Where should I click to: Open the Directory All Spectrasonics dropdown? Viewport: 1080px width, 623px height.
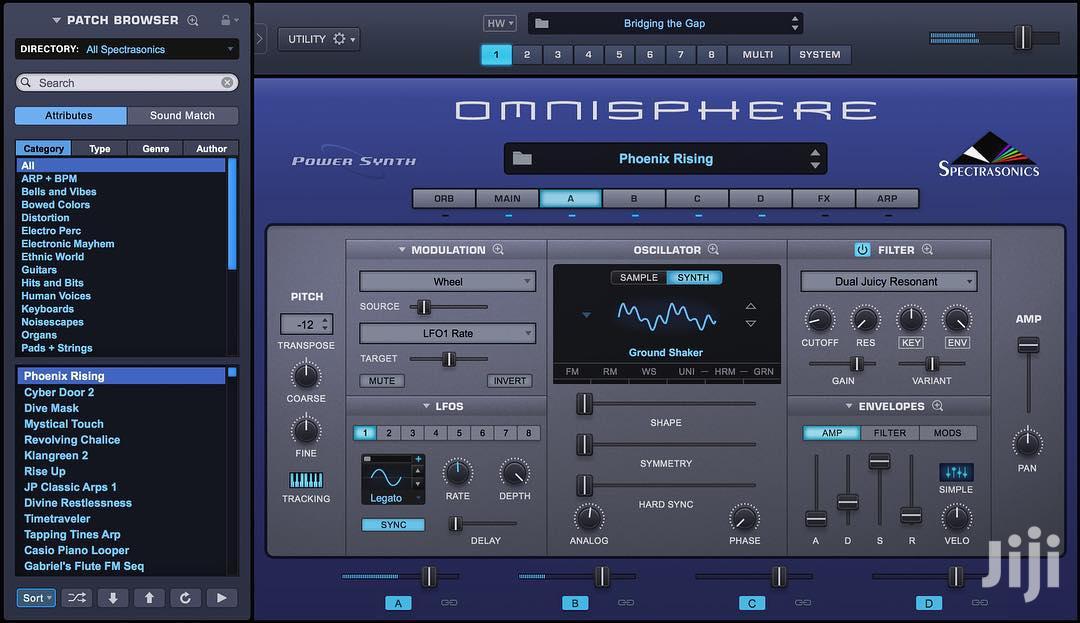click(x=127, y=49)
